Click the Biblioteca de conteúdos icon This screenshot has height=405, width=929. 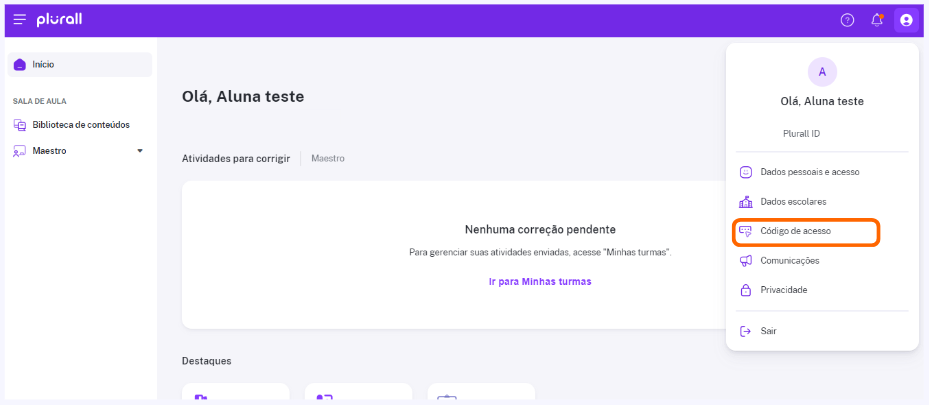(x=20, y=125)
